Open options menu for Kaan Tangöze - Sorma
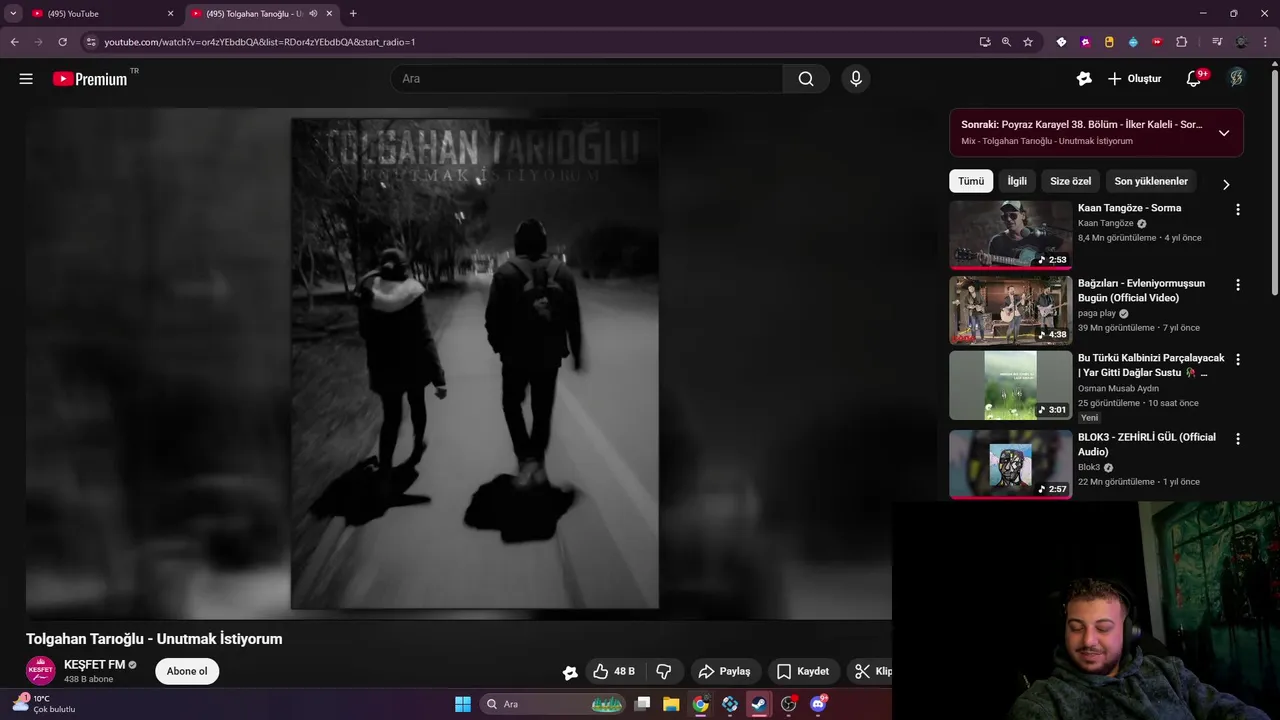This screenshot has width=1280, height=720. tap(1238, 210)
